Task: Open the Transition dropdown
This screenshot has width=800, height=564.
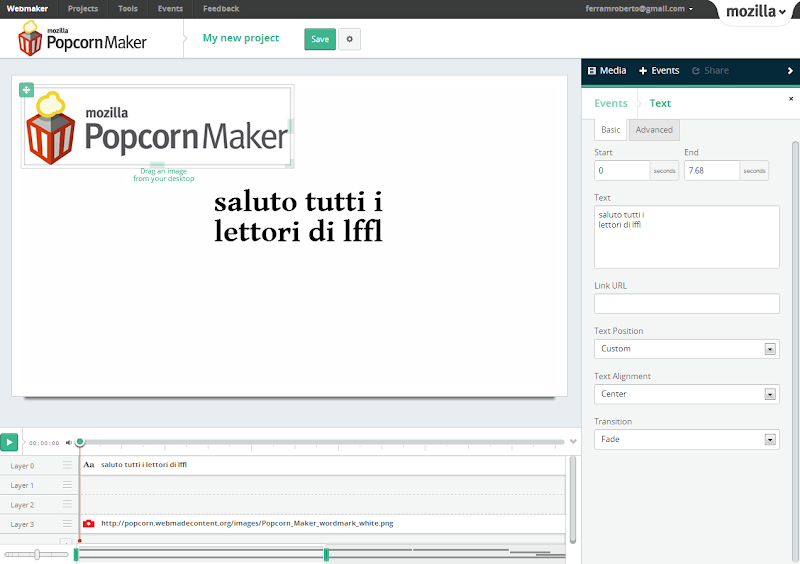Action: [687, 439]
